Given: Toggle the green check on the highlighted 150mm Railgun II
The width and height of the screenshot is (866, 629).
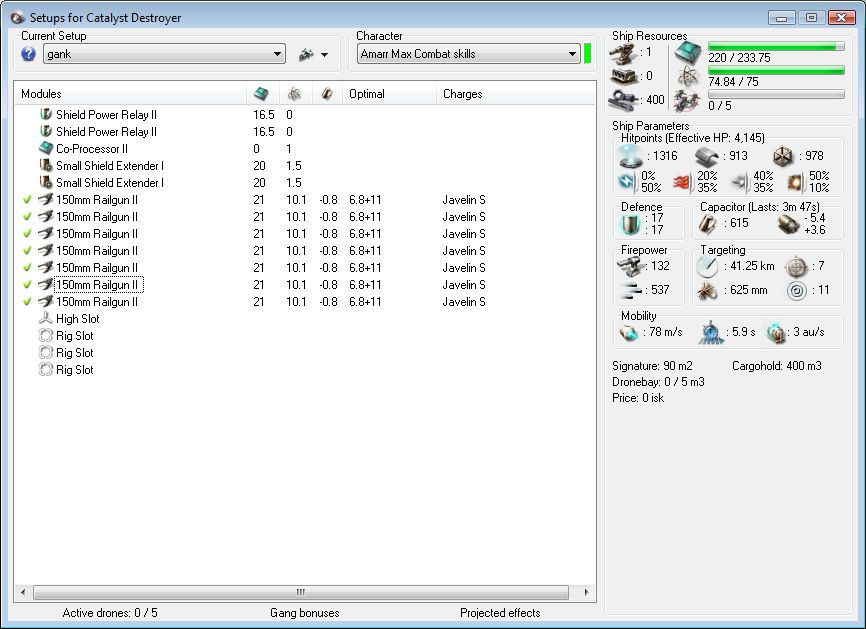Looking at the screenshot, I should [x=27, y=284].
